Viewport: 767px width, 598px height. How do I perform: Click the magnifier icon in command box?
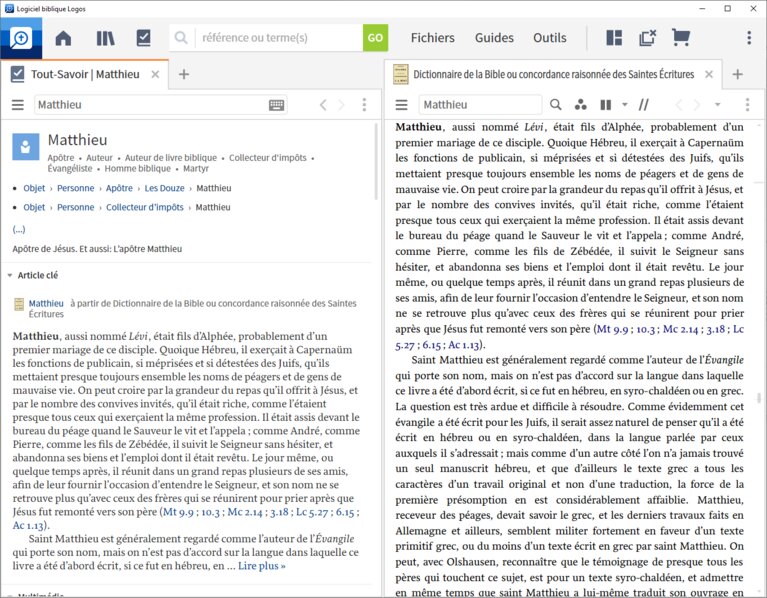click(181, 38)
